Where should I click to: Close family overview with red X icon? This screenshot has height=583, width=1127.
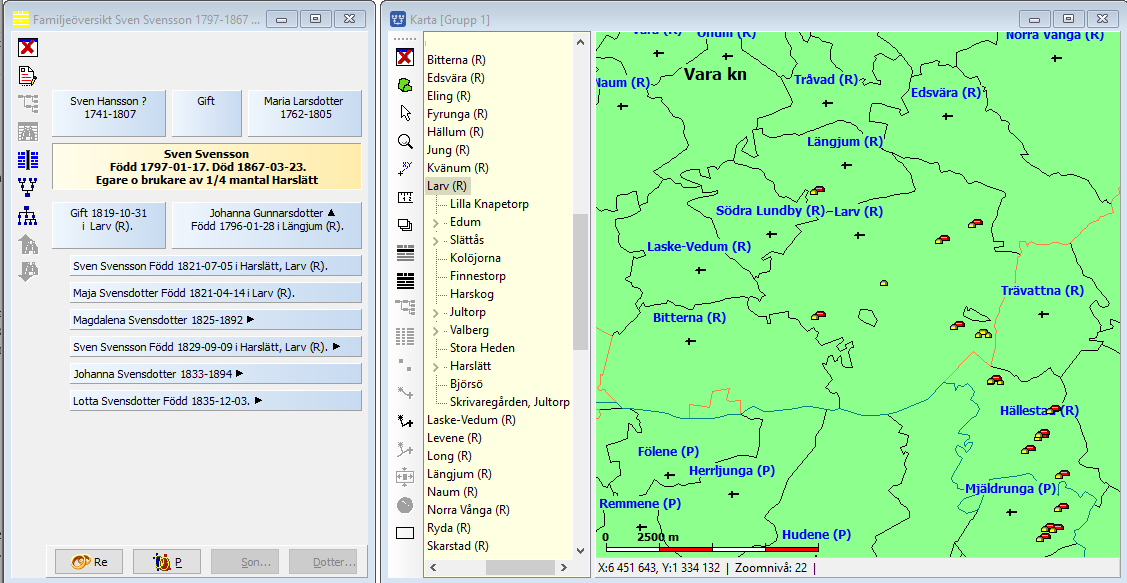pos(27,47)
